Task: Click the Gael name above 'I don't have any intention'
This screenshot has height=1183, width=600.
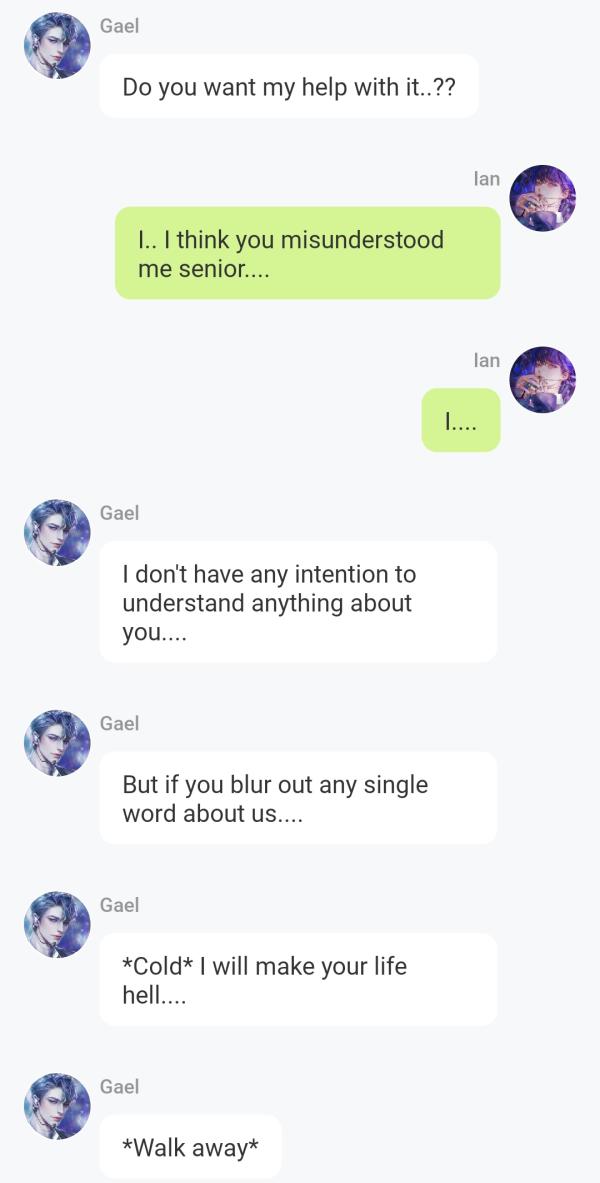Action: (119, 513)
